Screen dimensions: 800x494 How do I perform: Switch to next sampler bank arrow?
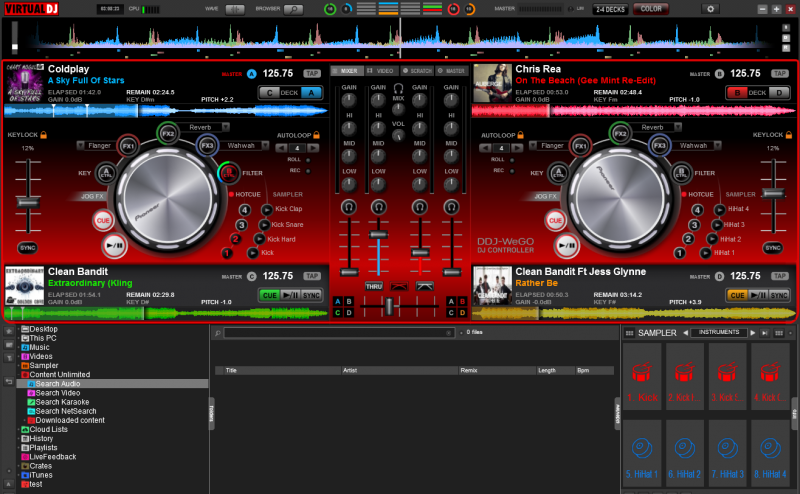click(753, 333)
